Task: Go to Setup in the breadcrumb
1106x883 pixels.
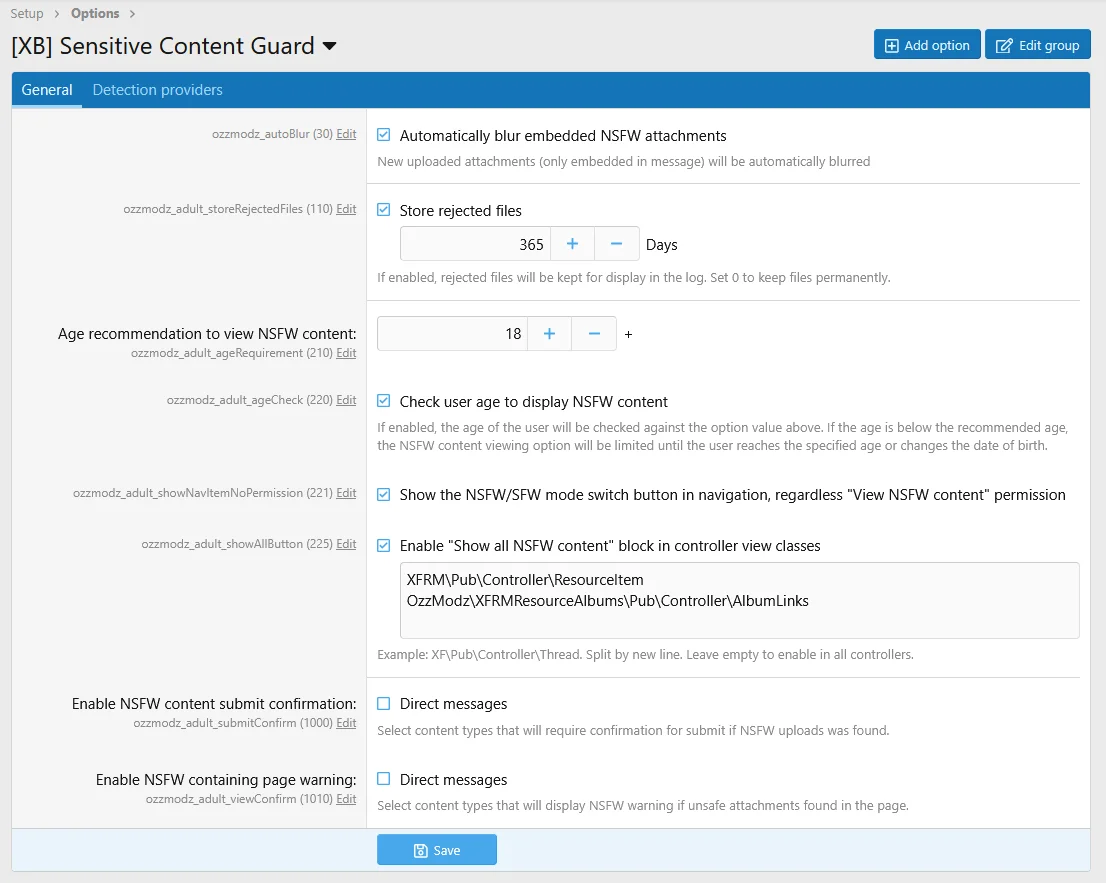Action: 27,13
